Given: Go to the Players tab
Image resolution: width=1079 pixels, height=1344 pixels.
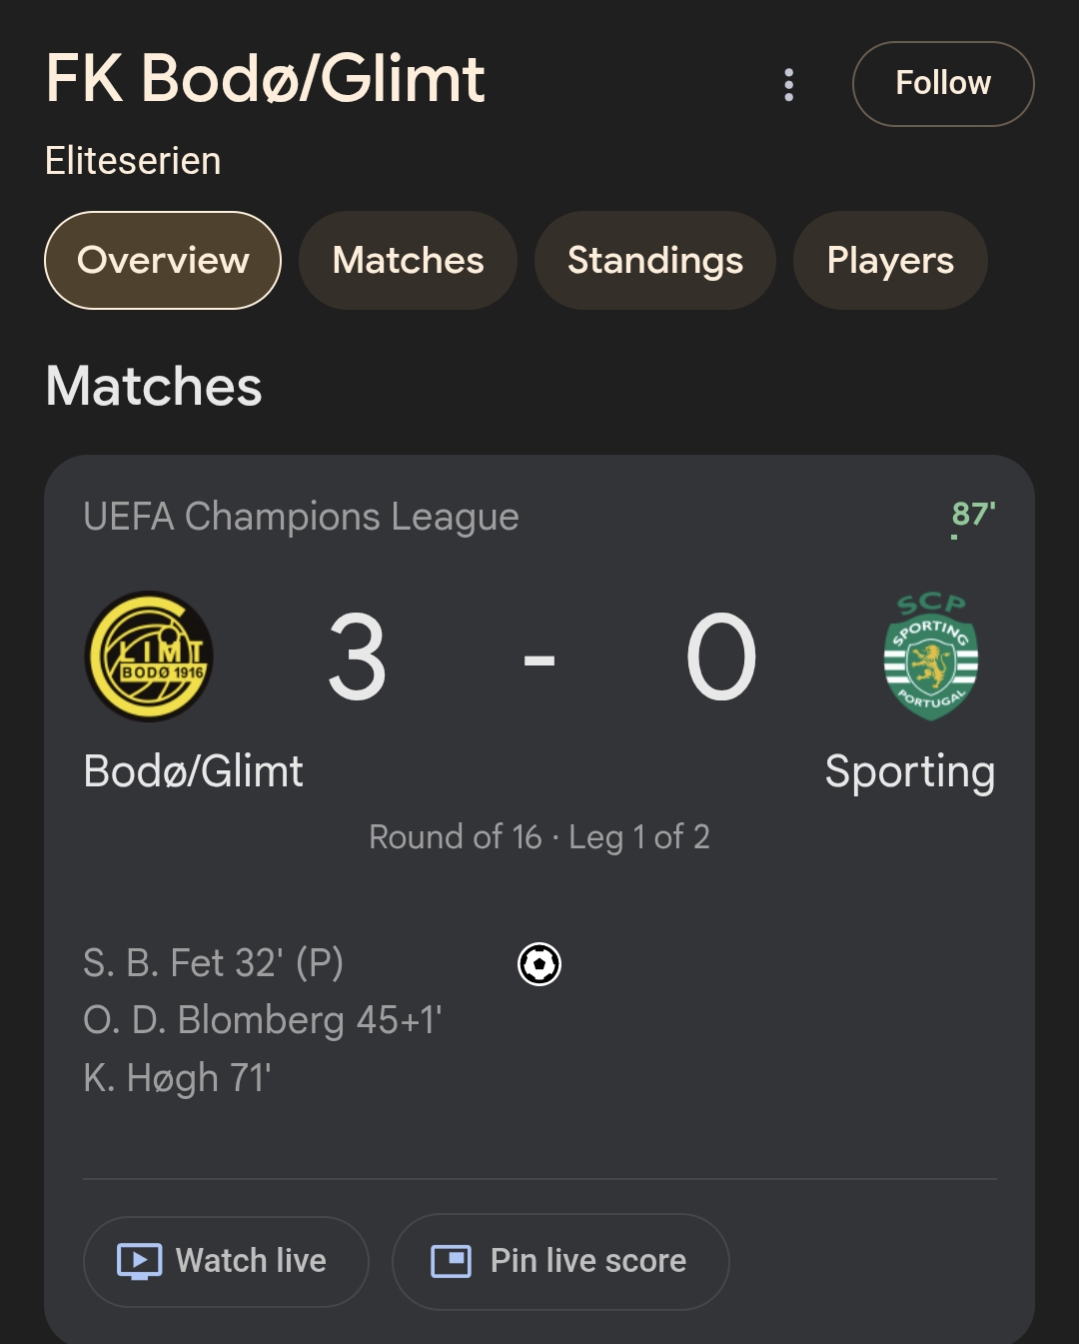Looking at the screenshot, I should (890, 260).
